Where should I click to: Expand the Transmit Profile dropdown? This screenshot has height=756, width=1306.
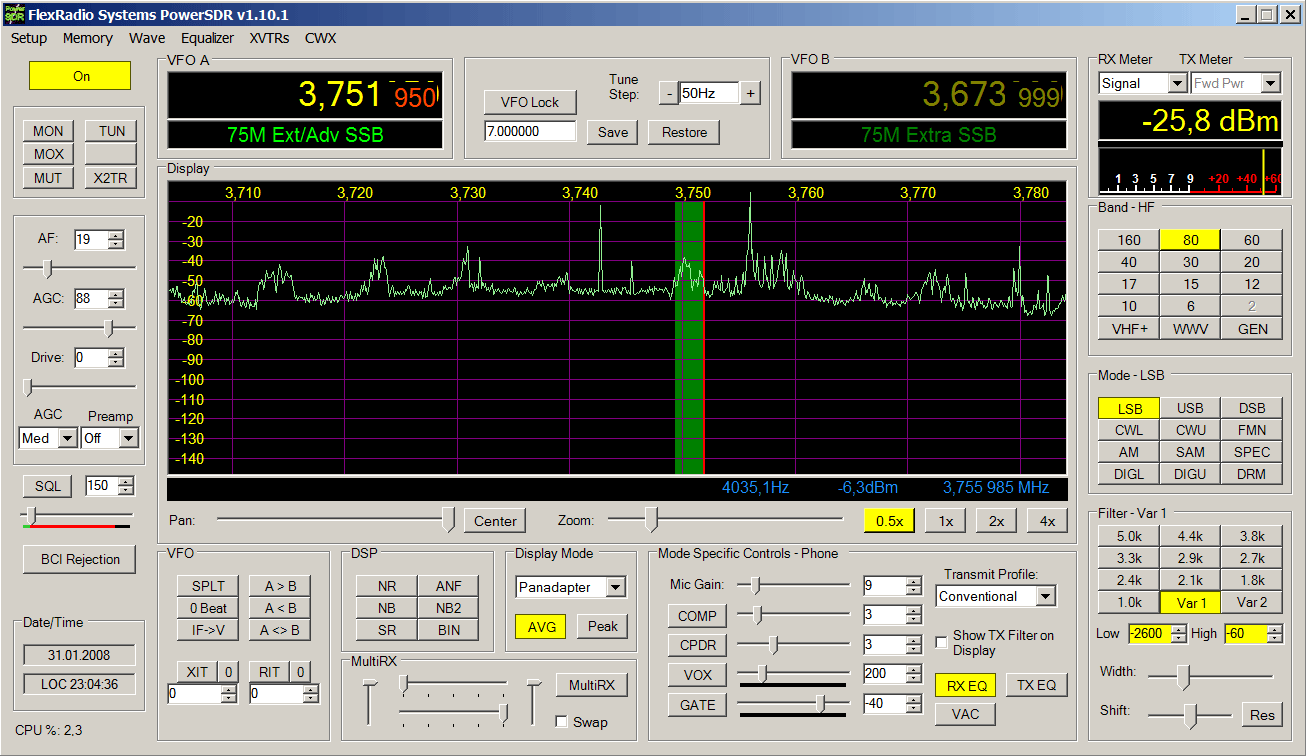[1045, 597]
